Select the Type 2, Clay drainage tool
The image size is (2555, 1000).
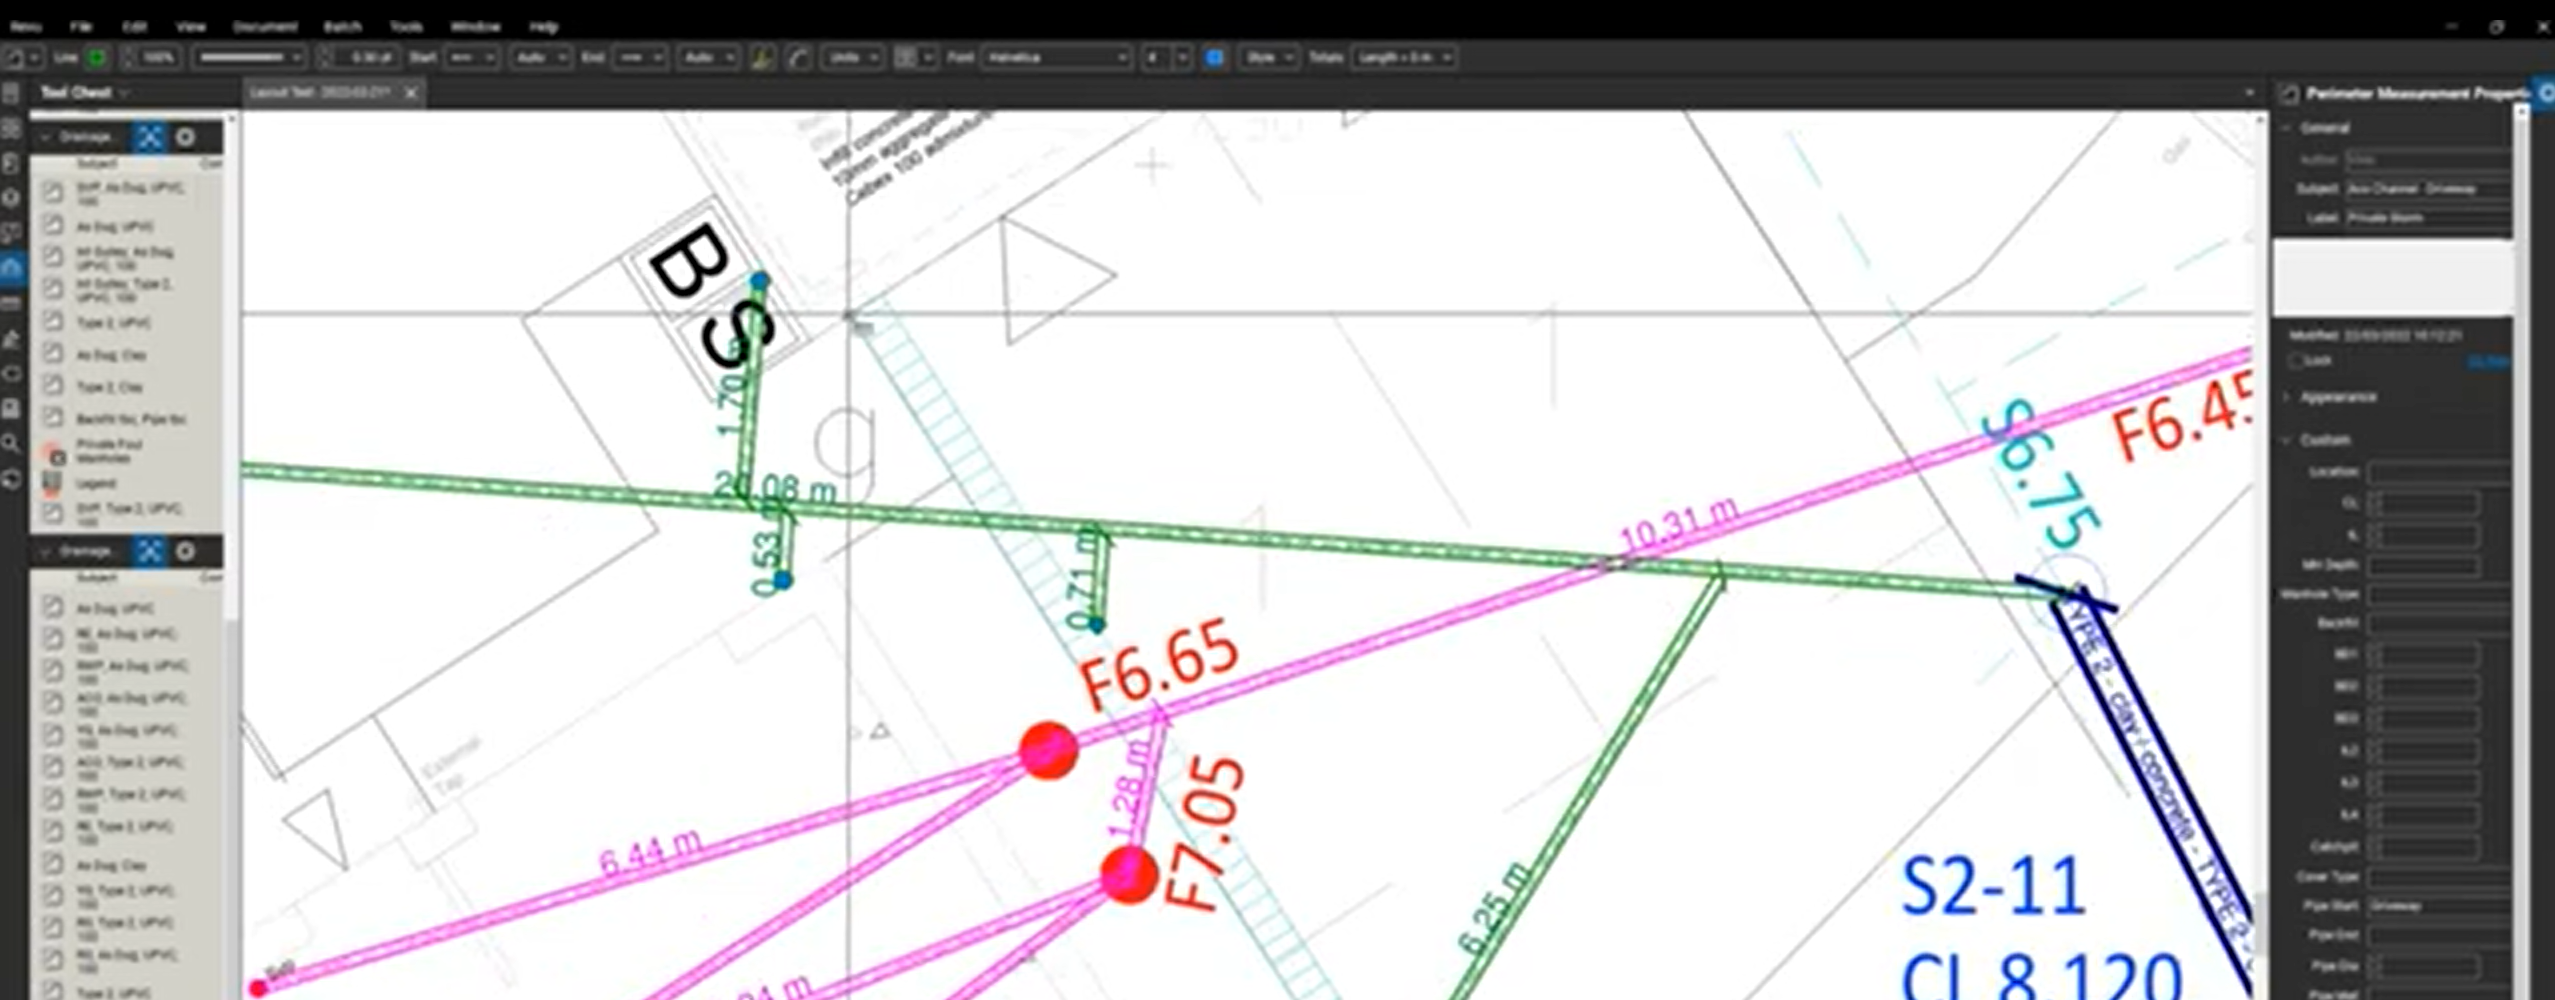tap(110, 387)
